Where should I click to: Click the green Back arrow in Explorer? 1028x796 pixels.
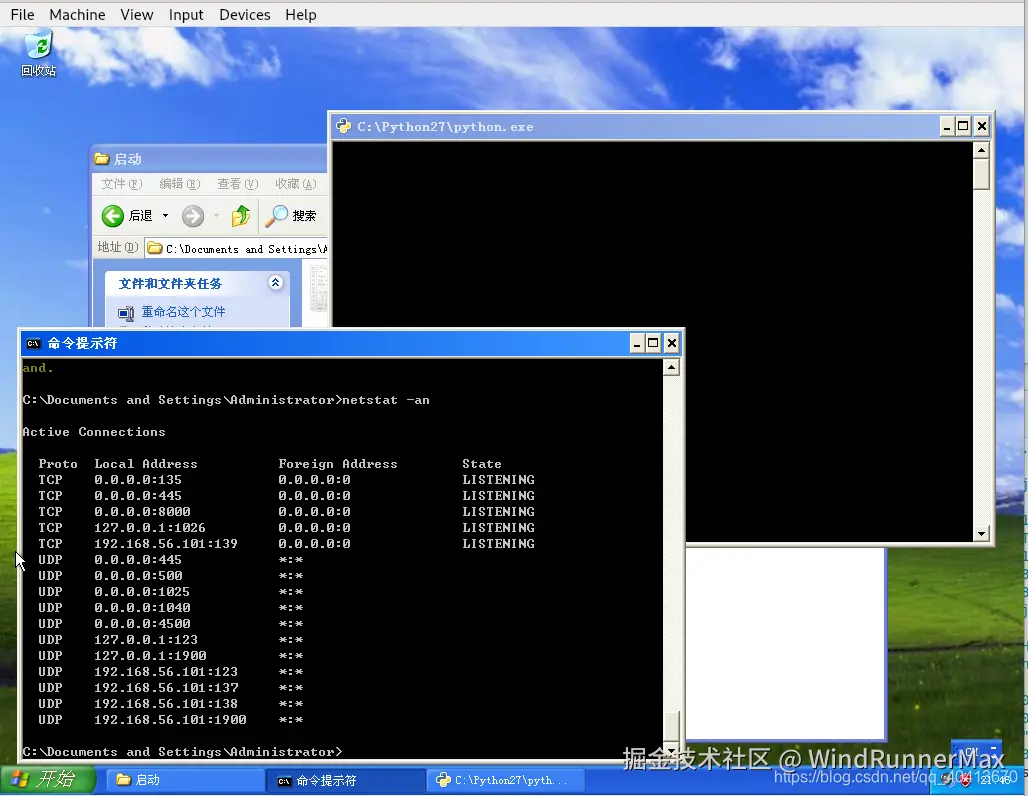(113, 216)
